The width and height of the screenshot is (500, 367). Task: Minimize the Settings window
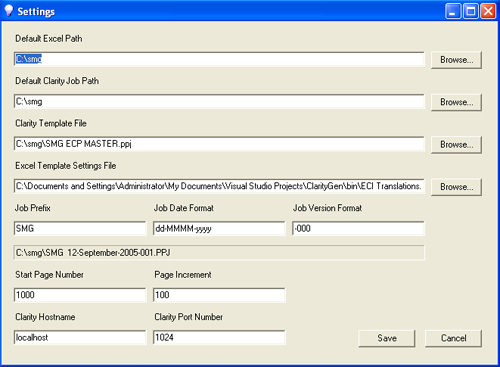click(x=453, y=11)
